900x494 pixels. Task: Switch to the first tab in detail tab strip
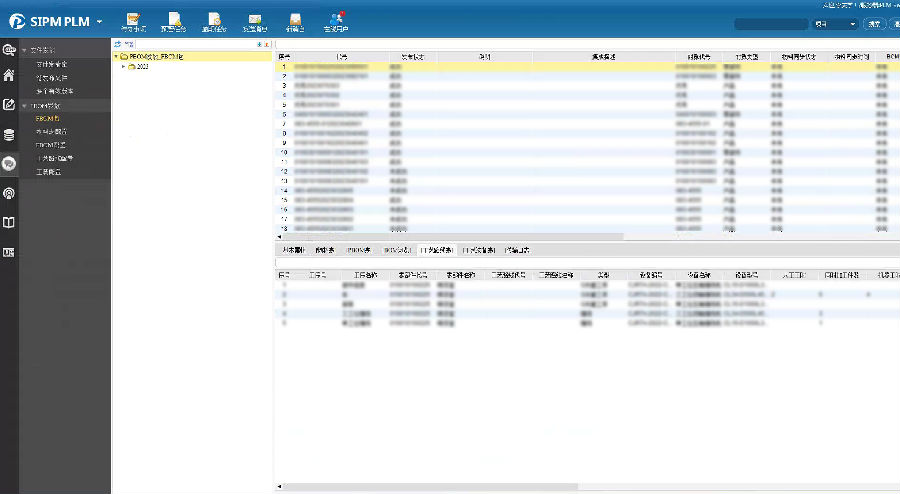[x=293, y=250]
